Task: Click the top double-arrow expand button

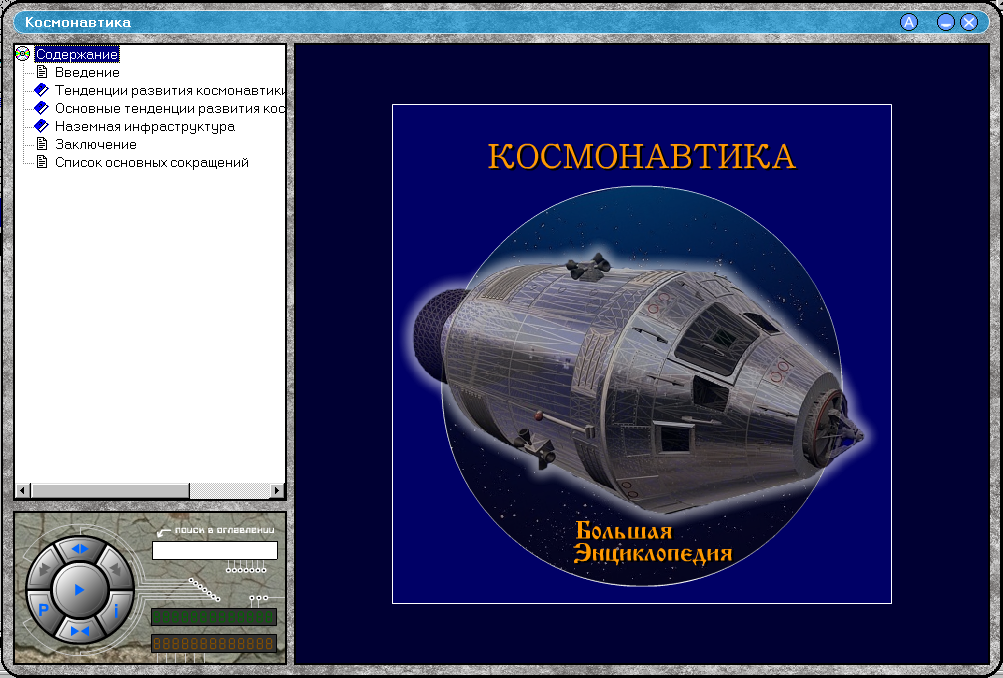Action: tap(80, 549)
